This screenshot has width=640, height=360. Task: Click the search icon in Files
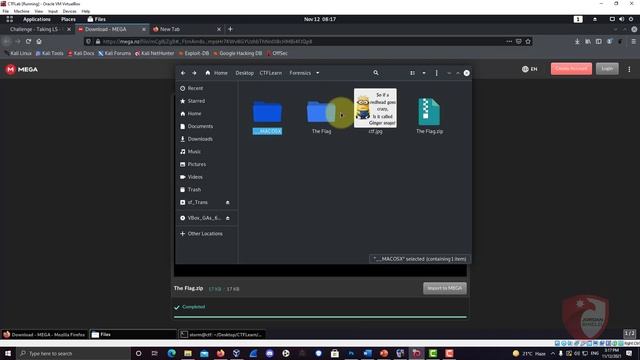tap(376, 73)
